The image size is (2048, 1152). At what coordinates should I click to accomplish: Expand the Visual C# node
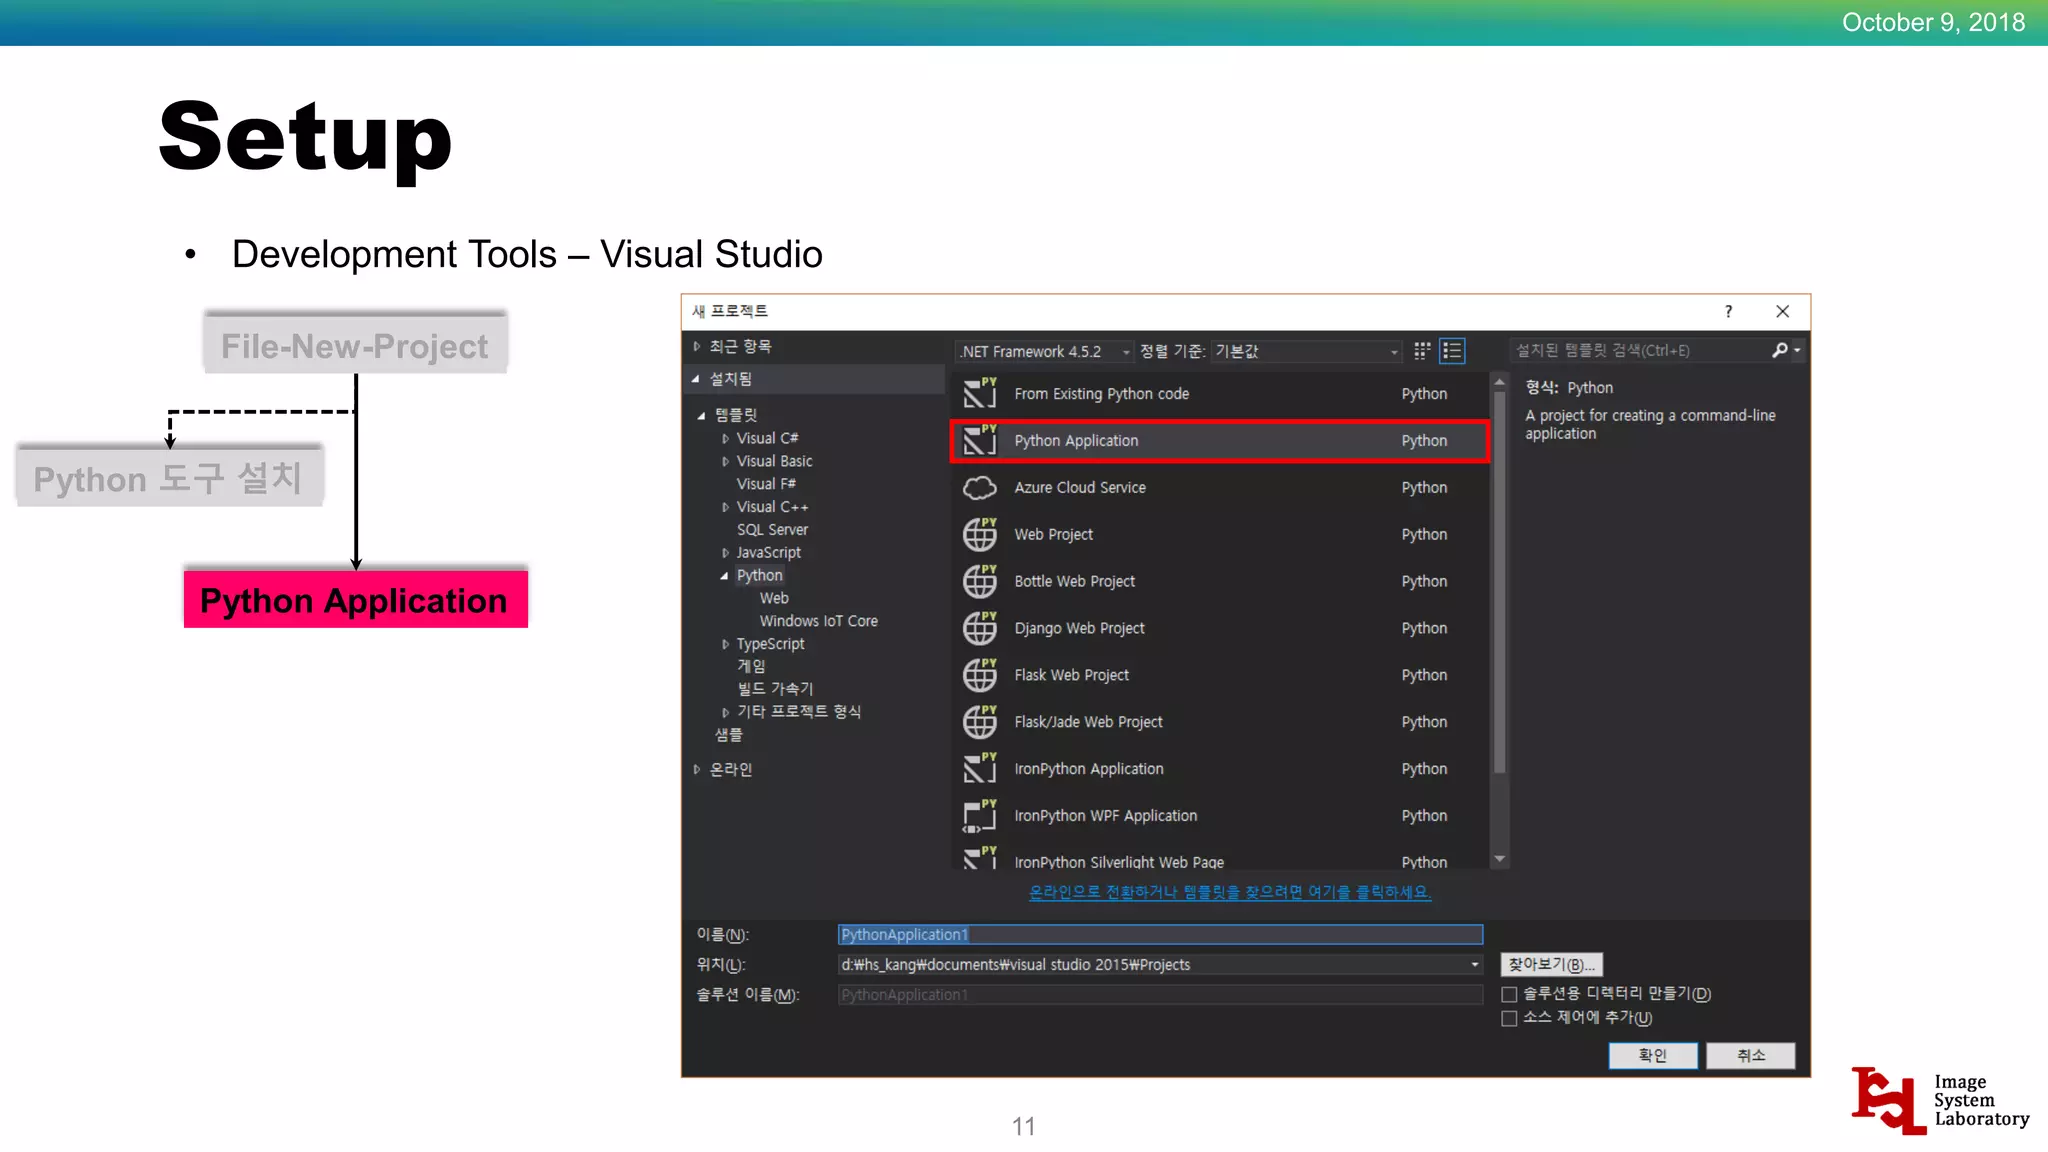tap(725, 438)
